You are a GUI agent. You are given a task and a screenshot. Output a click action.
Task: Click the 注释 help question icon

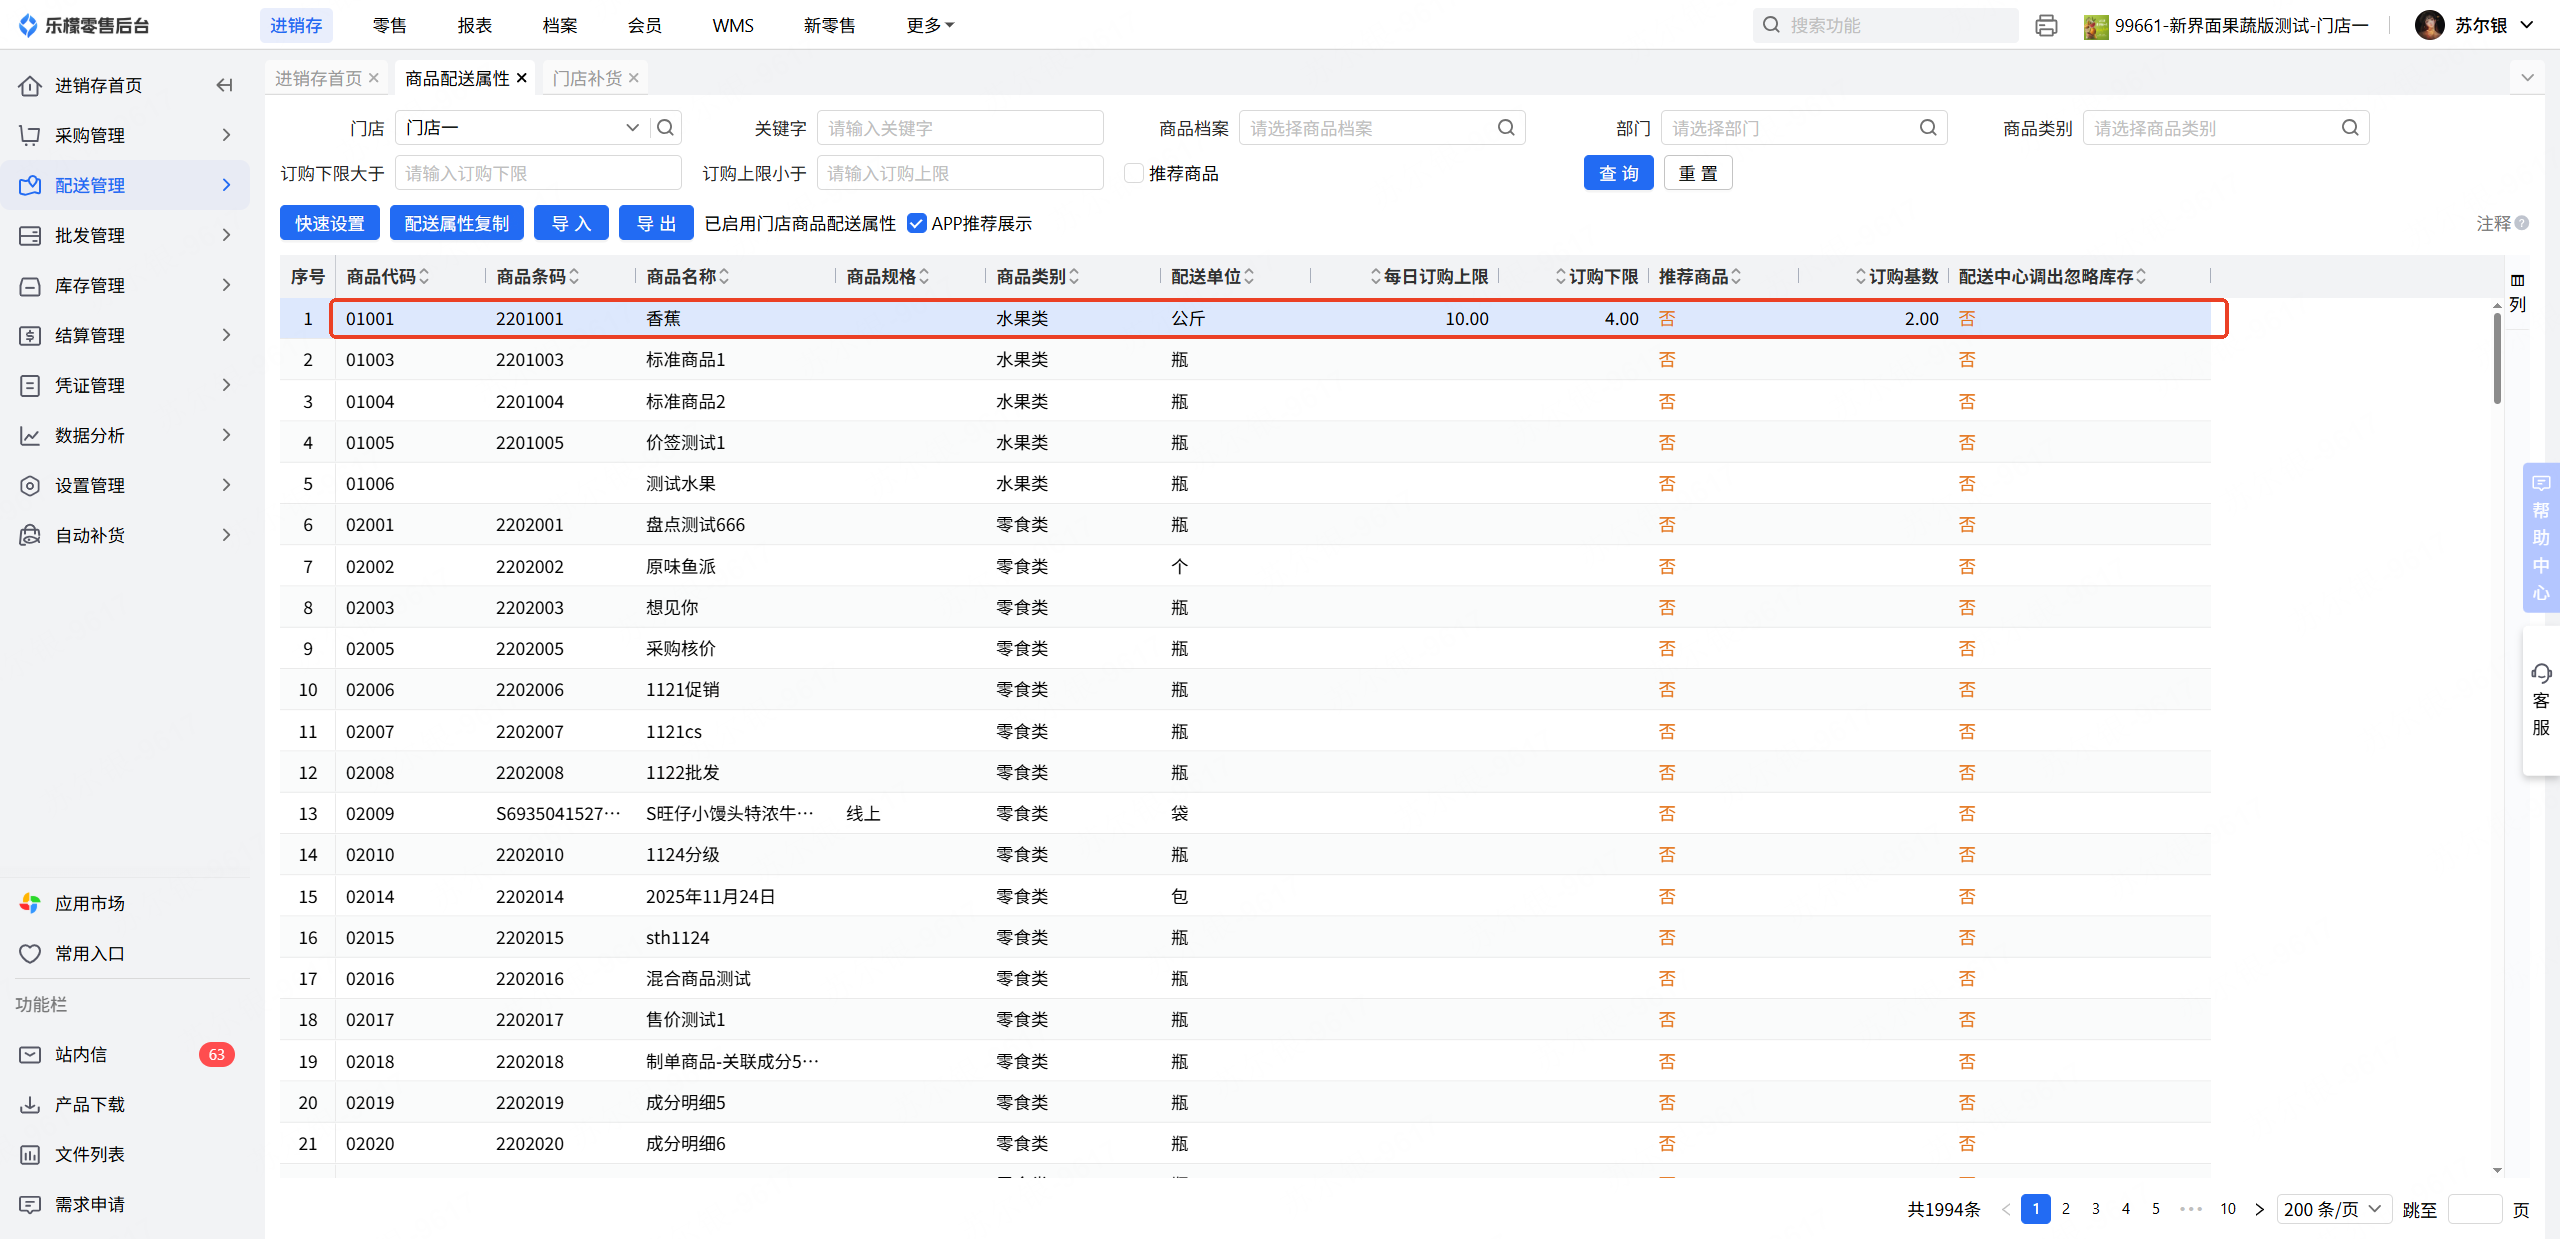click(x=2523, y=223)
